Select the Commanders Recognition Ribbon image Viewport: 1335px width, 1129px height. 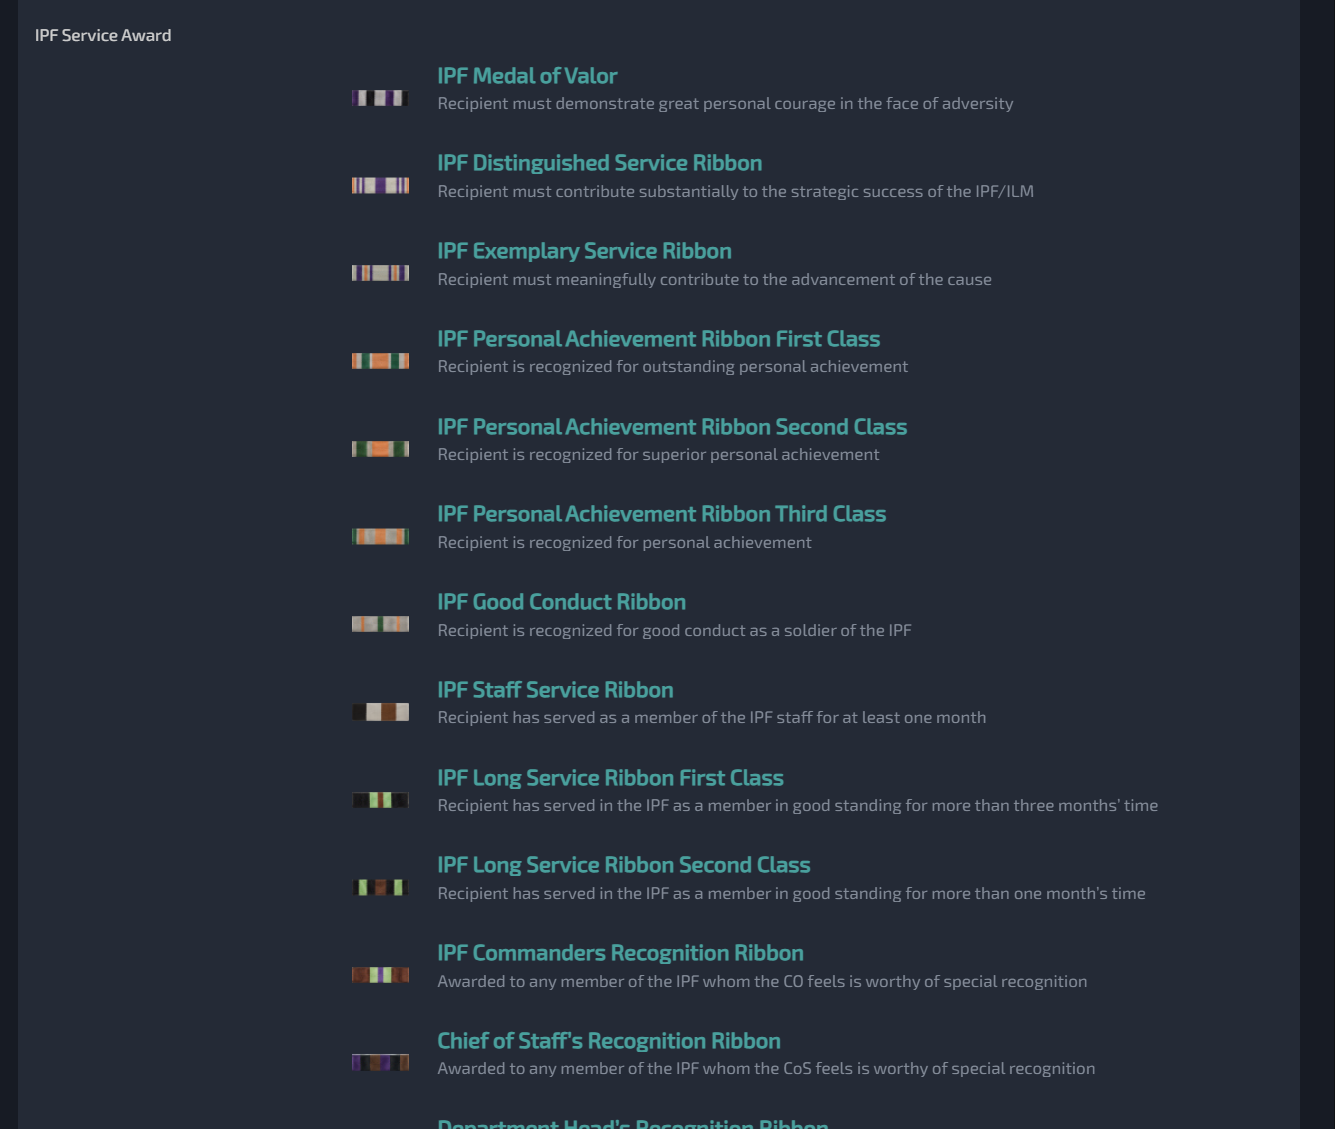tap(380, 975)
